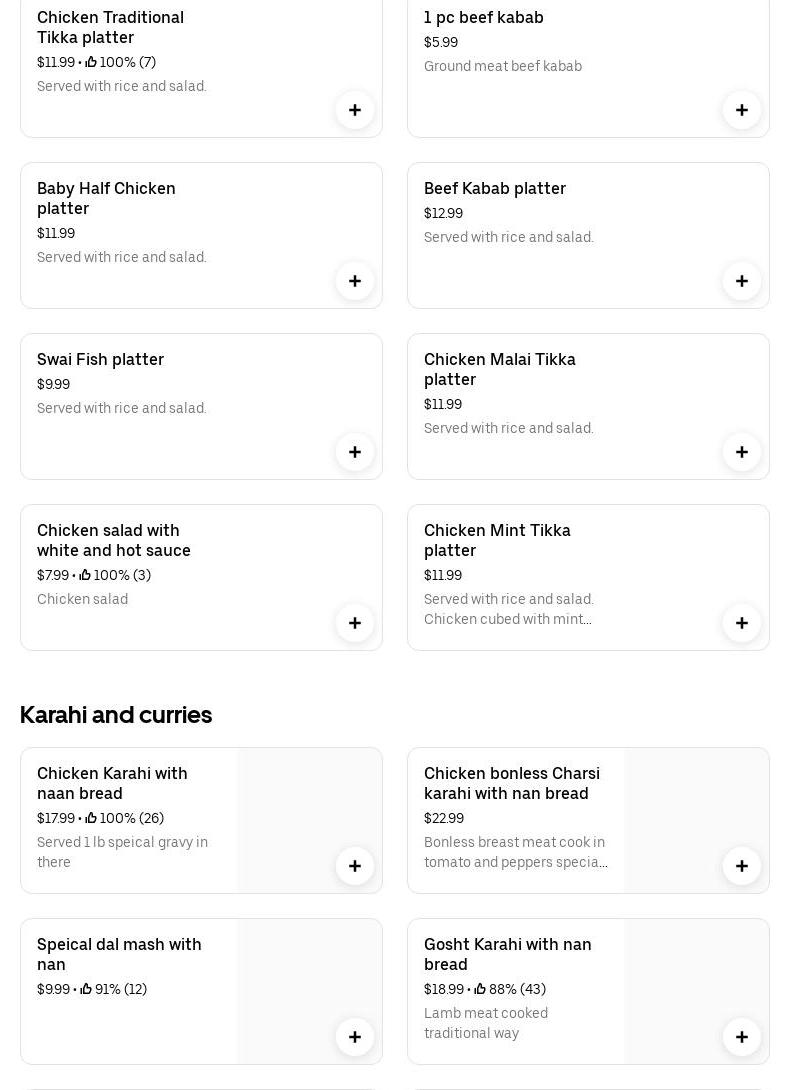Click Chicken Karahi 100% rating

[124, 818]
